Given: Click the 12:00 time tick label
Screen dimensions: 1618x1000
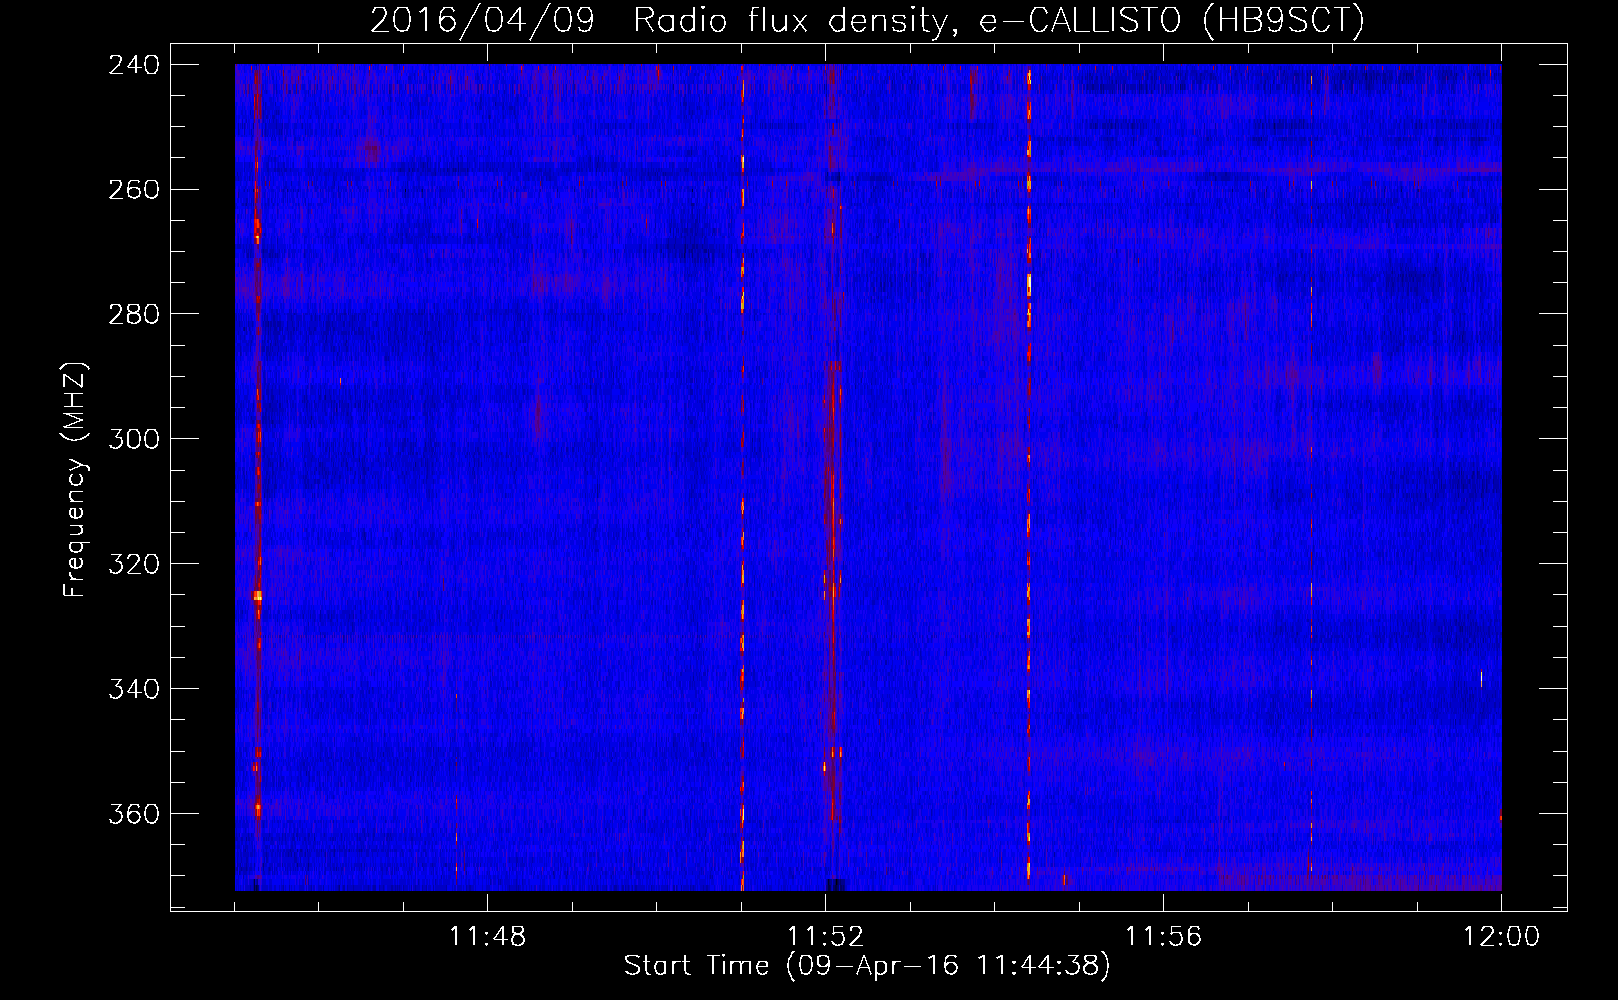Looking at the screenshot, I should click(1501, 937).
